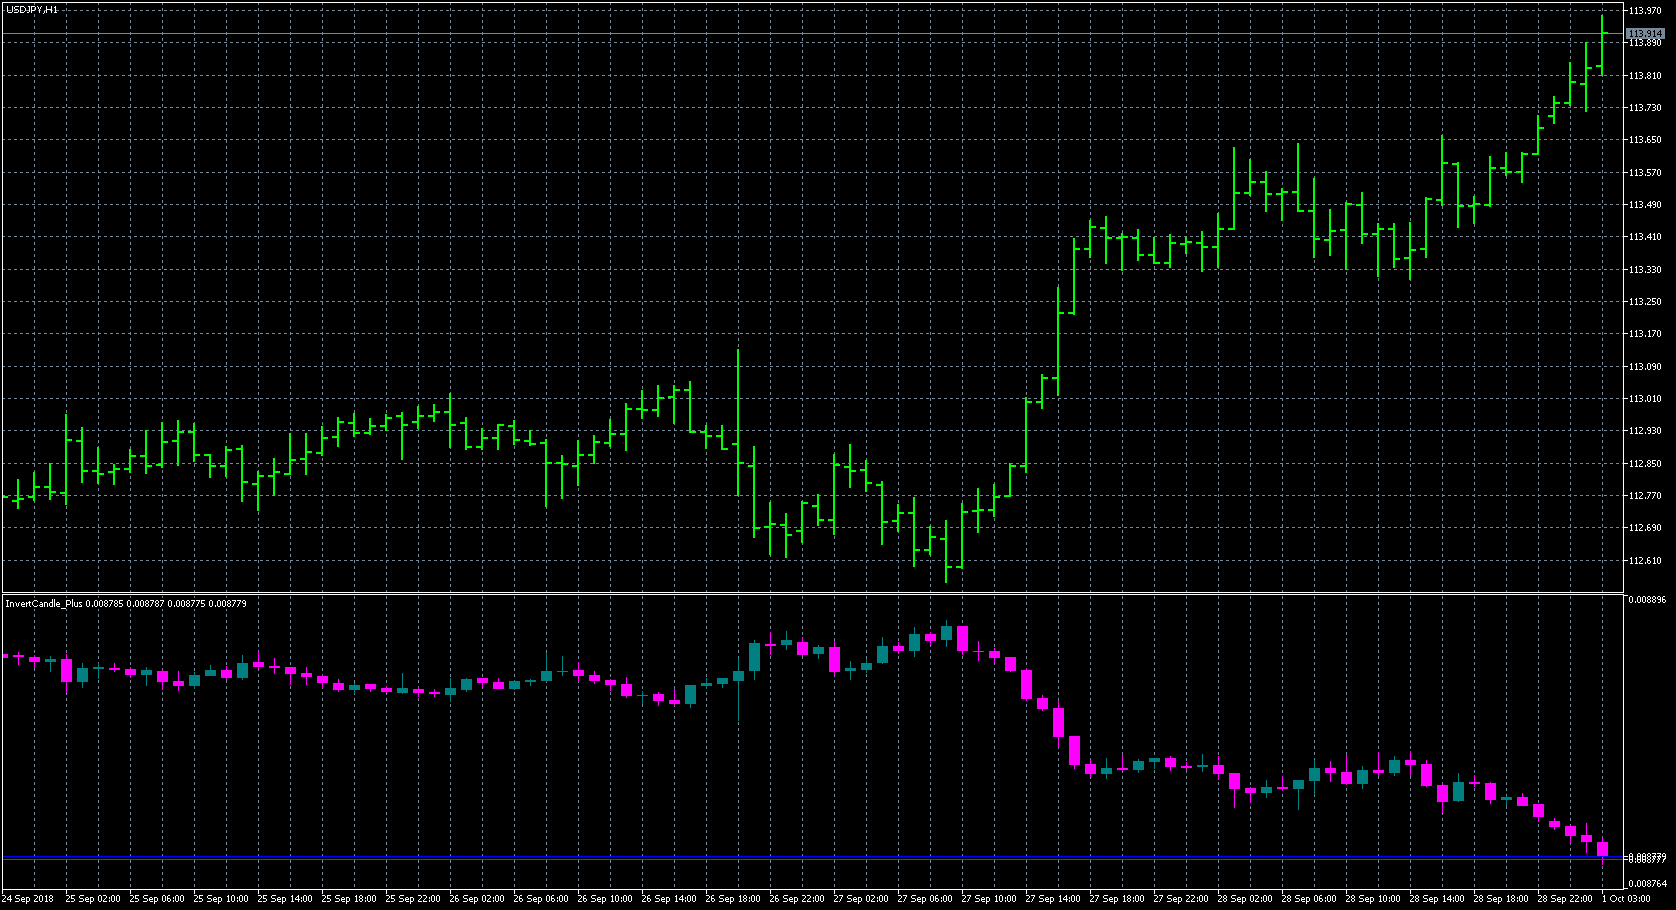Click the USDJPY,H1 chart title label

tap(32, 10)
